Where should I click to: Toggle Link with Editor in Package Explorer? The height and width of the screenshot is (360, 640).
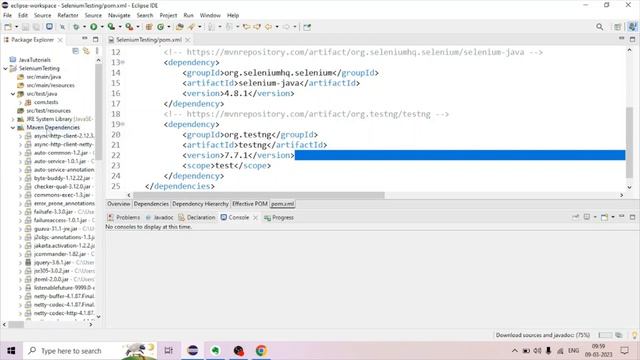click(x=86, y=51)
